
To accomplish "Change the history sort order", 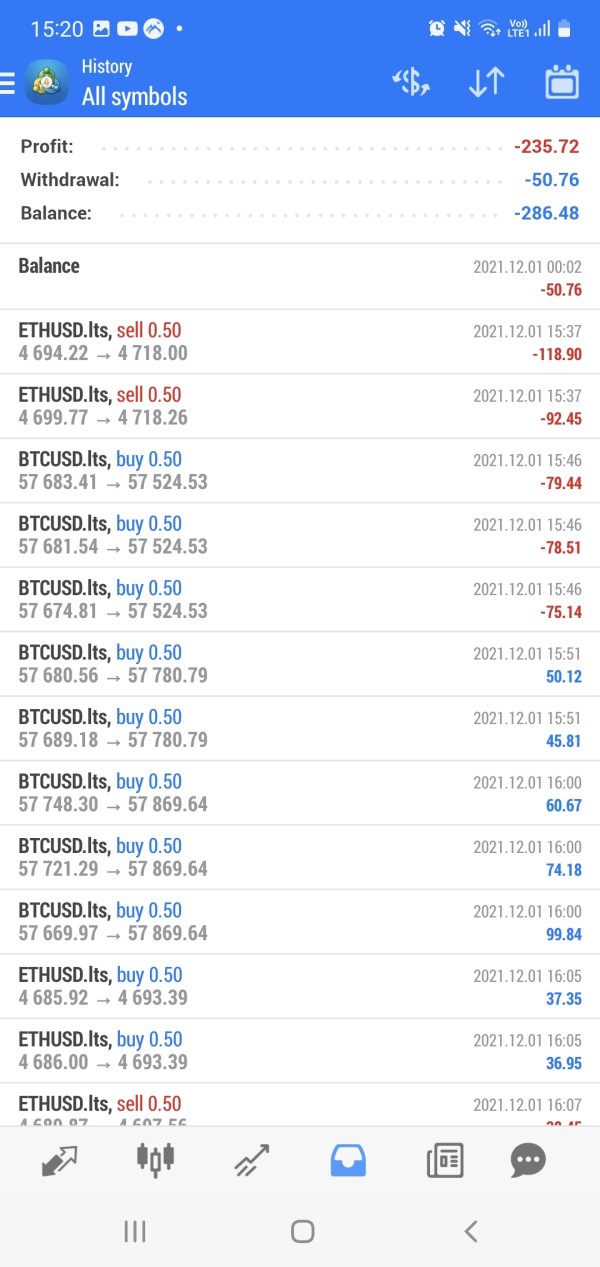I will (x=486, y=83).
